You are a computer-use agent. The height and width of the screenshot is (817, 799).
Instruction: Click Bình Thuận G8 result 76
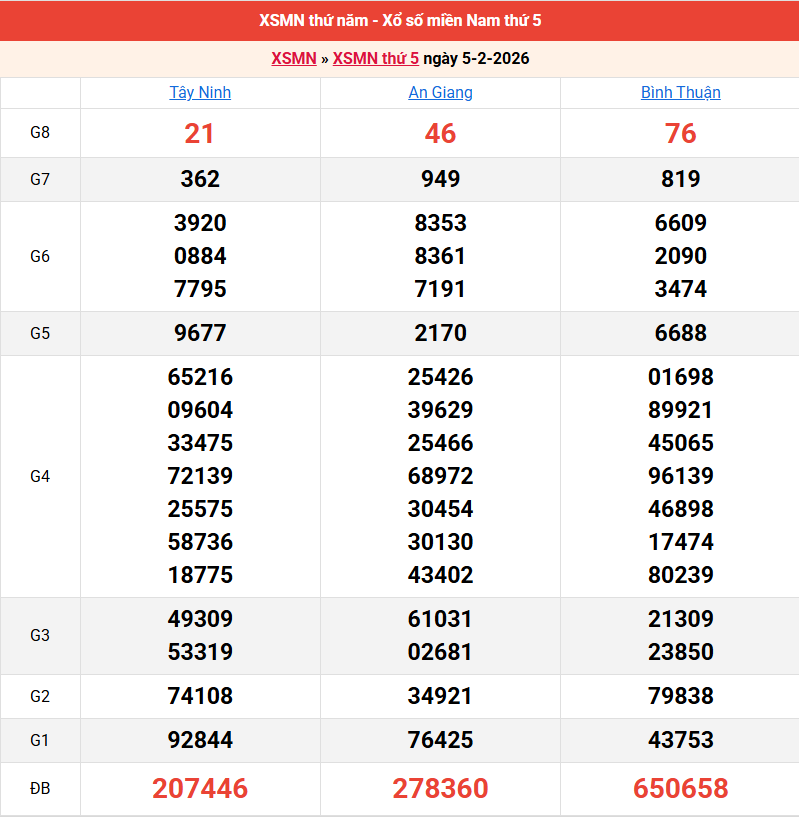click(680, 134)
